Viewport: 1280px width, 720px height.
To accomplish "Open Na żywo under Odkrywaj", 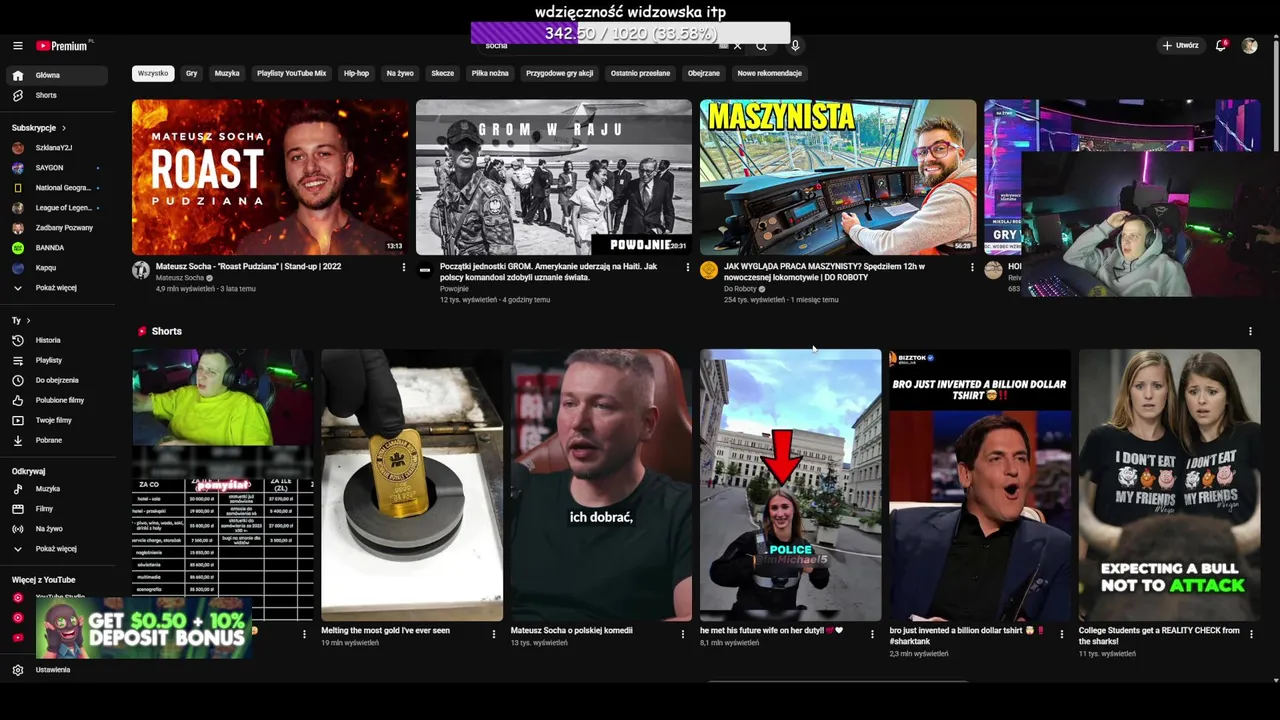I will click(57, 529).
